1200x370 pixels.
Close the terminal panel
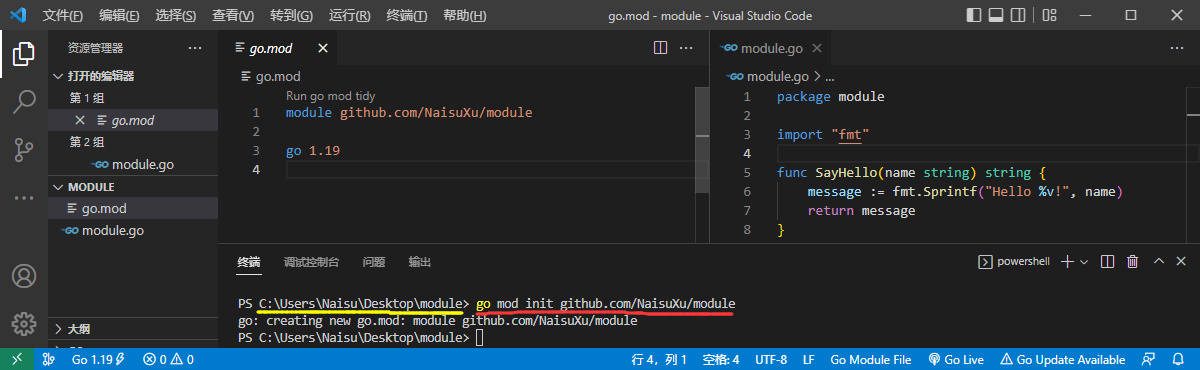click(1182, 262)
